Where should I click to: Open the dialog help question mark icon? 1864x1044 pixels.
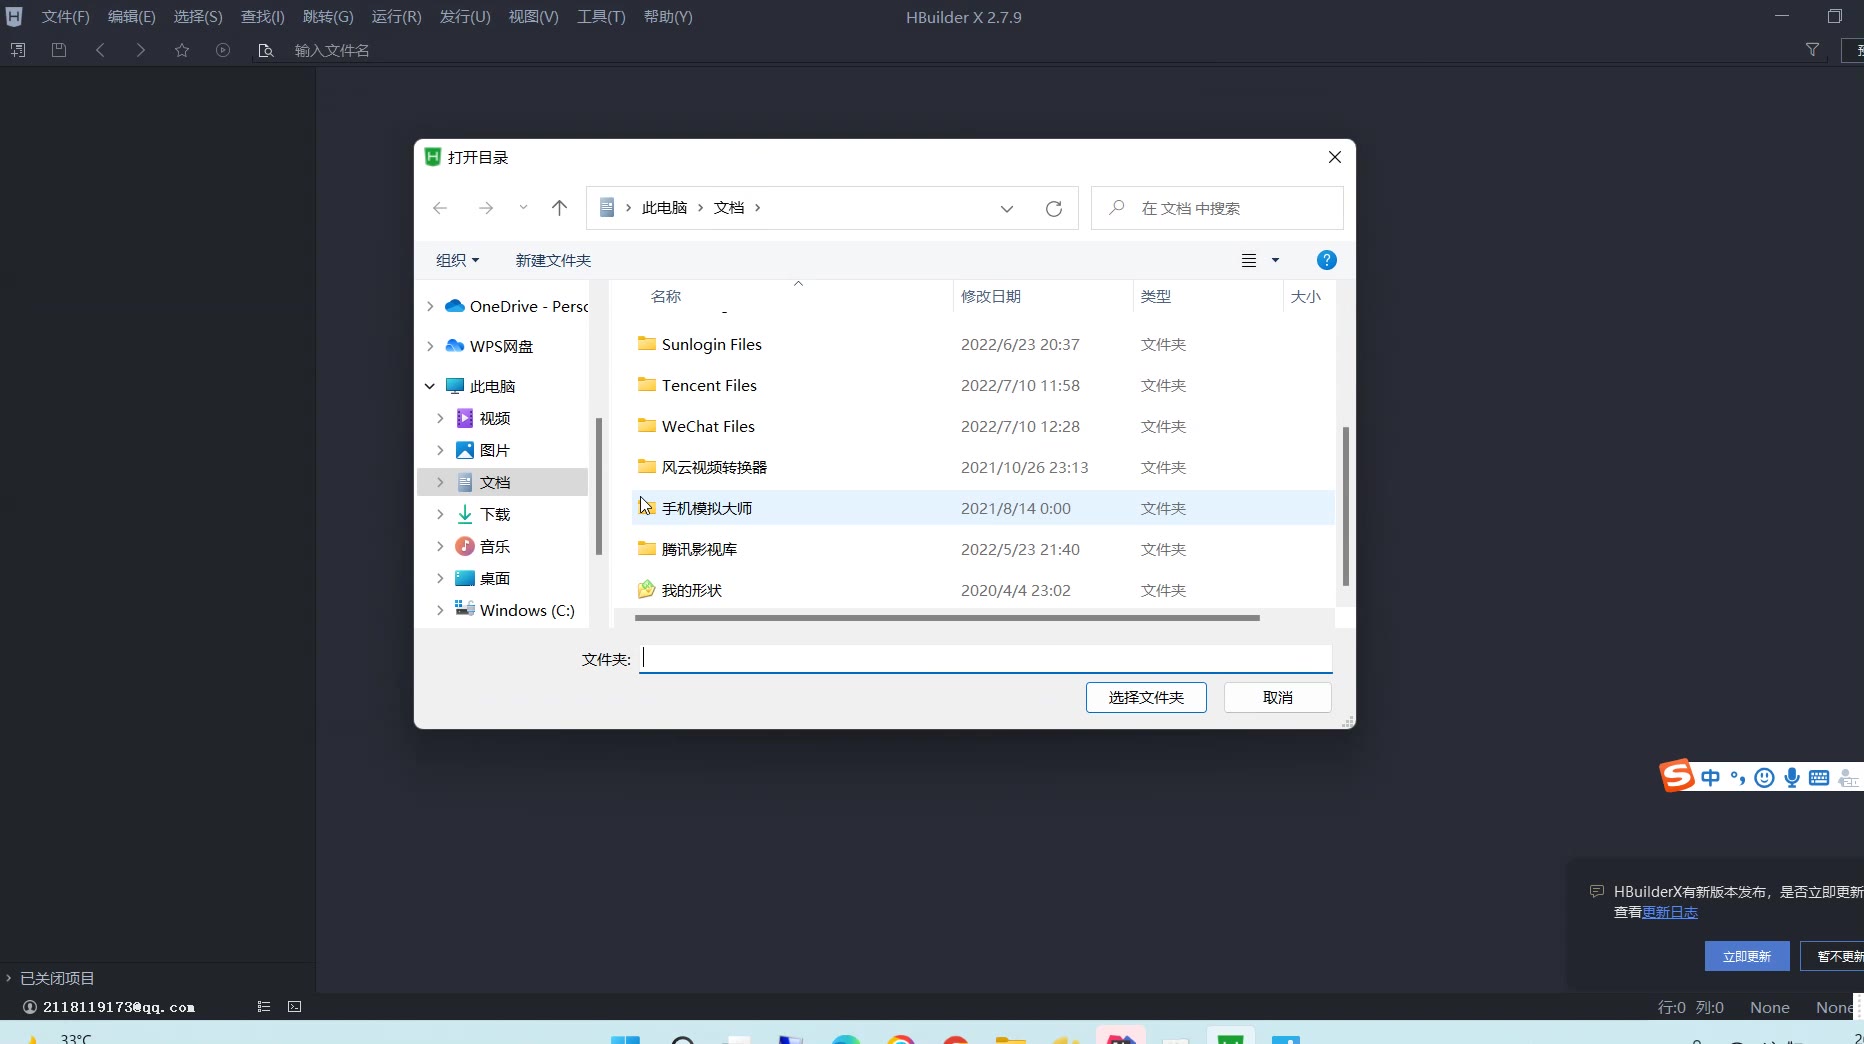coord(1327,260)
